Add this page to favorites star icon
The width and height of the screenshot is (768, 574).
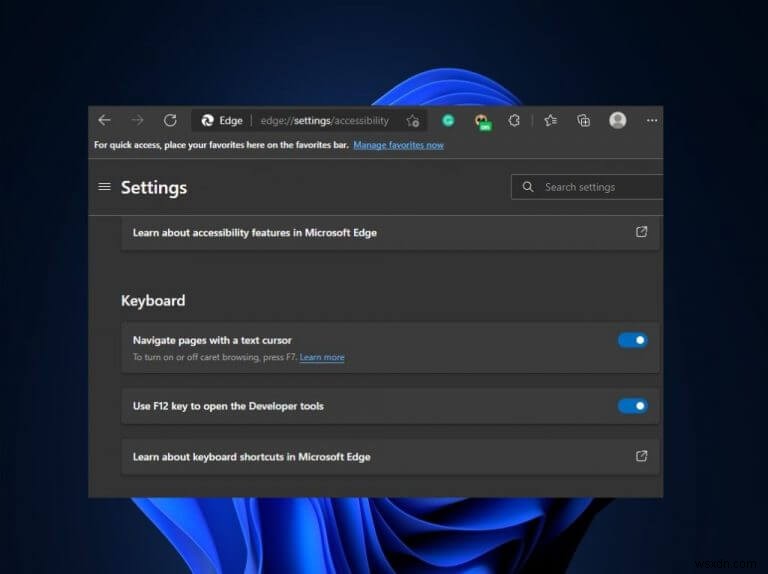[x=412, y=120]
